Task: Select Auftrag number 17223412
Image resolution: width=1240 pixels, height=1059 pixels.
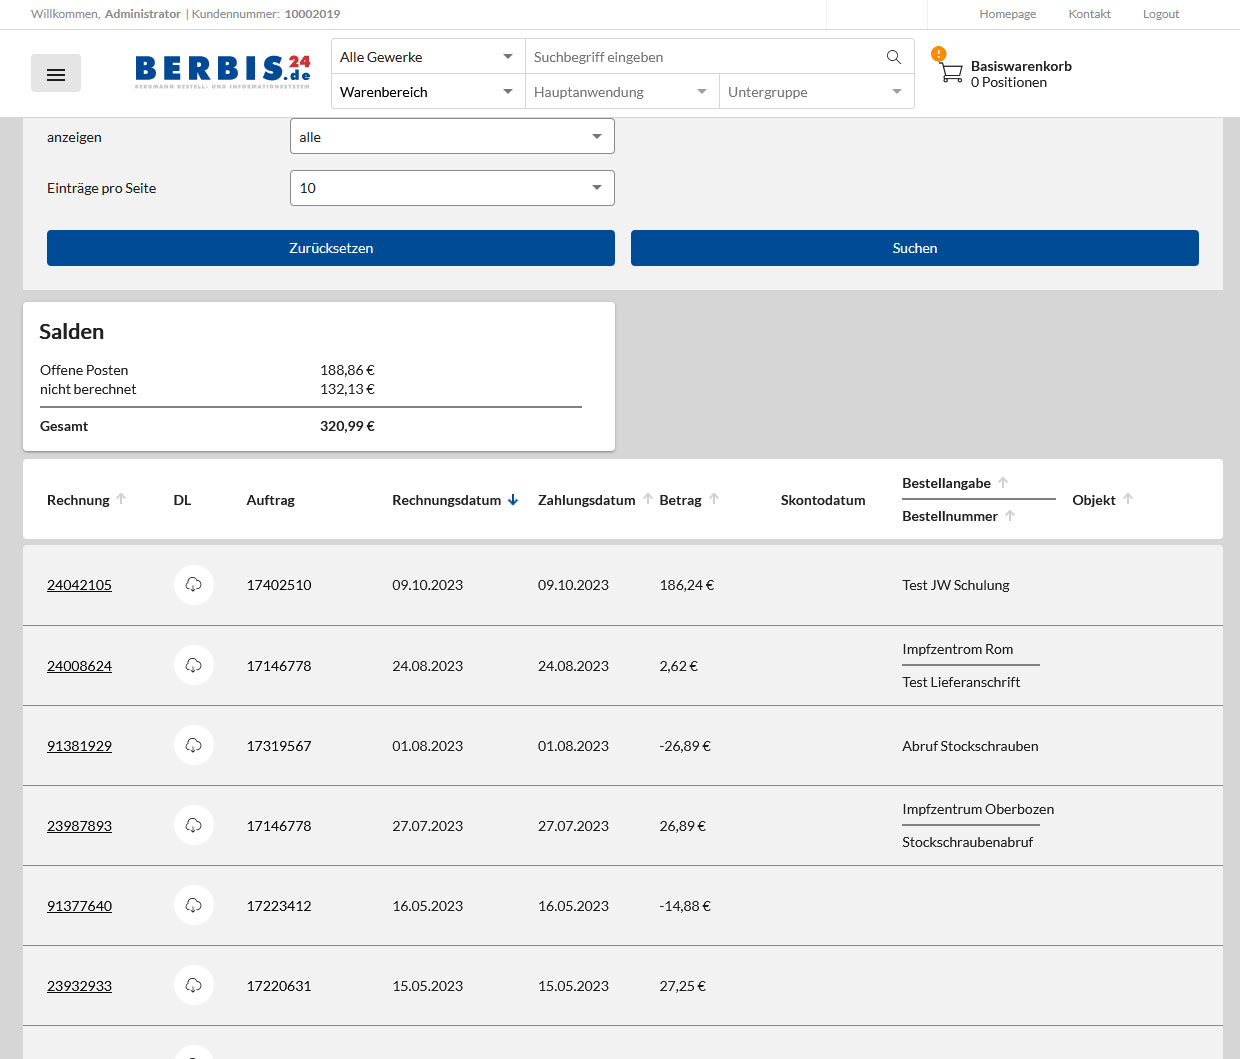Action: click(x=279, y=906)
